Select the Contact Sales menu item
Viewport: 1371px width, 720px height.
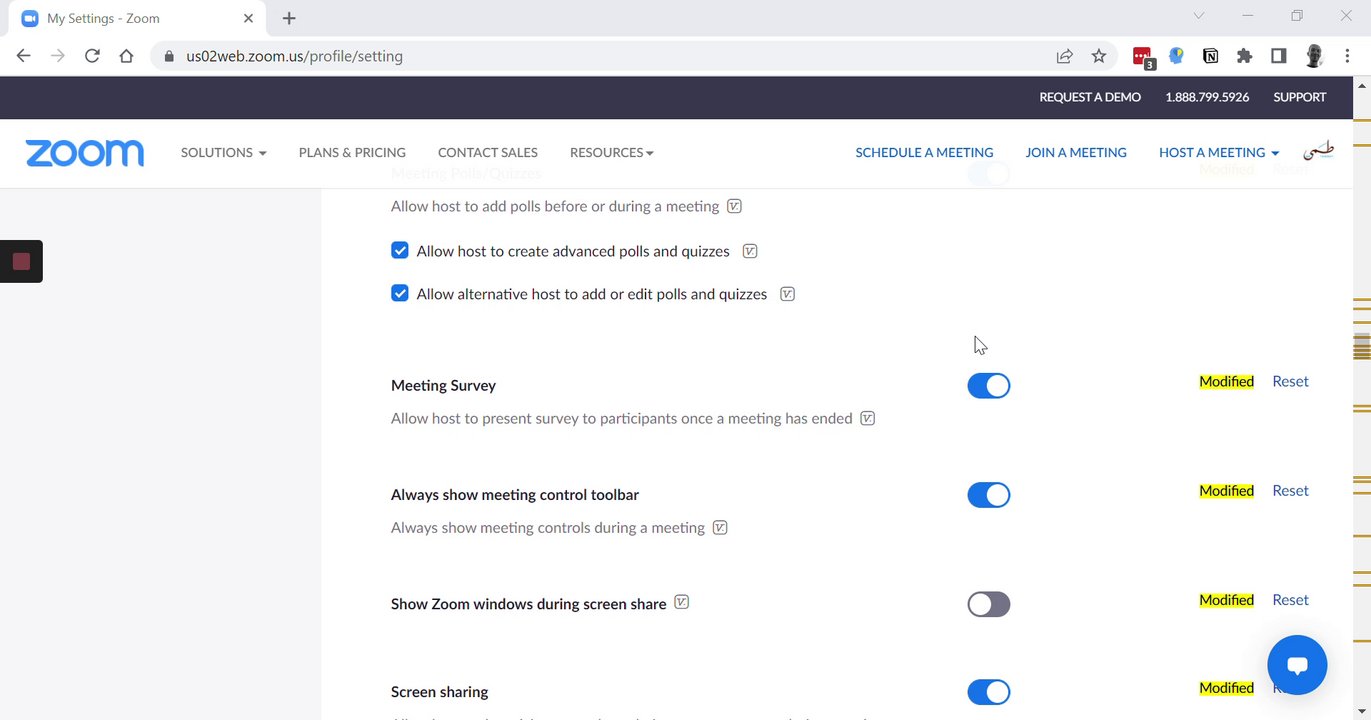click(x=488, y=153)
